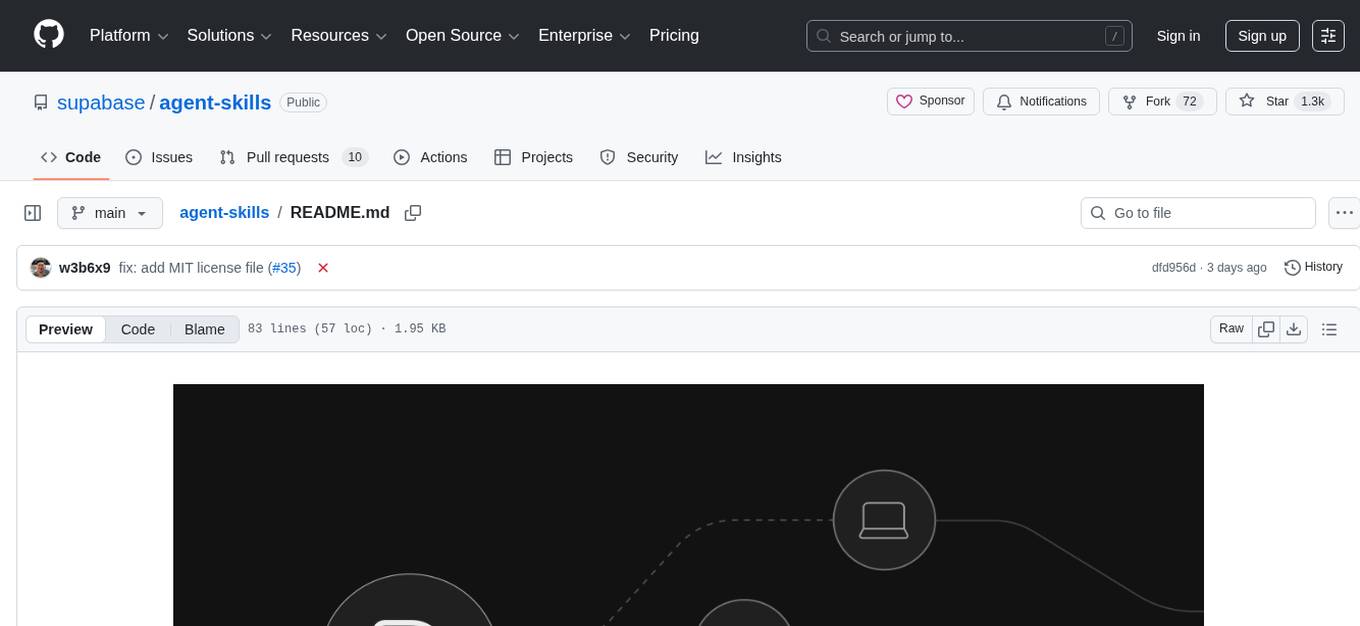
Task: Expand the Open Source menu
Action: (x=462, y=36)
